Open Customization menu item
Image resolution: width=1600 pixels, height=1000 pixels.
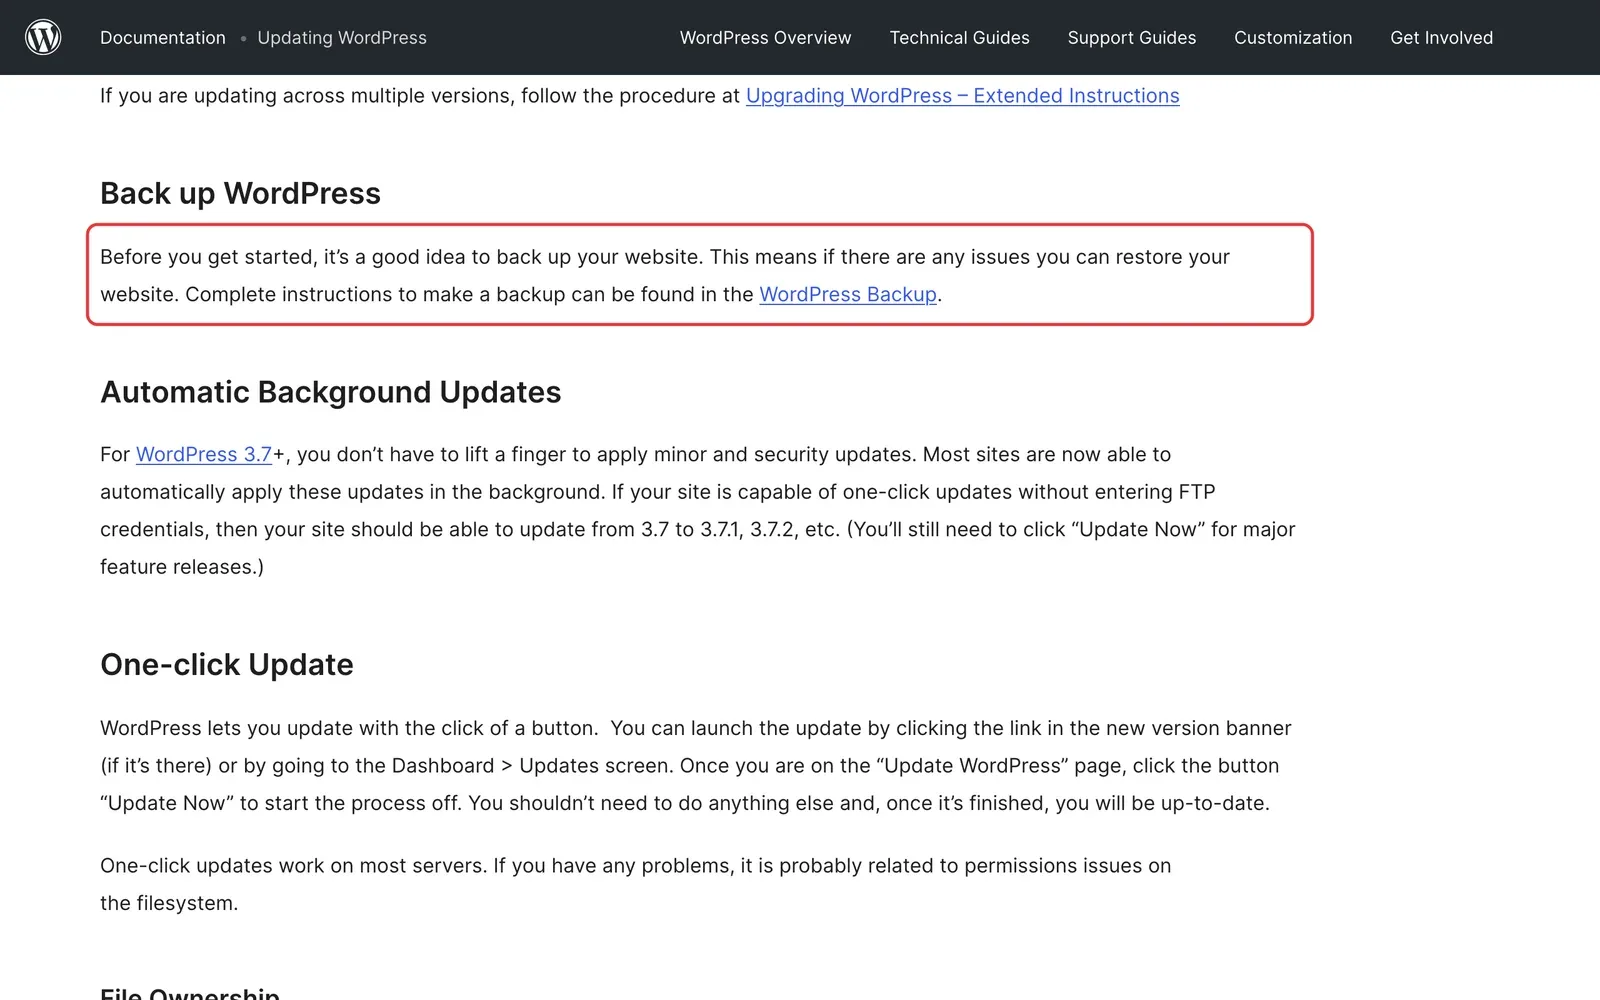click(1293, 38)
